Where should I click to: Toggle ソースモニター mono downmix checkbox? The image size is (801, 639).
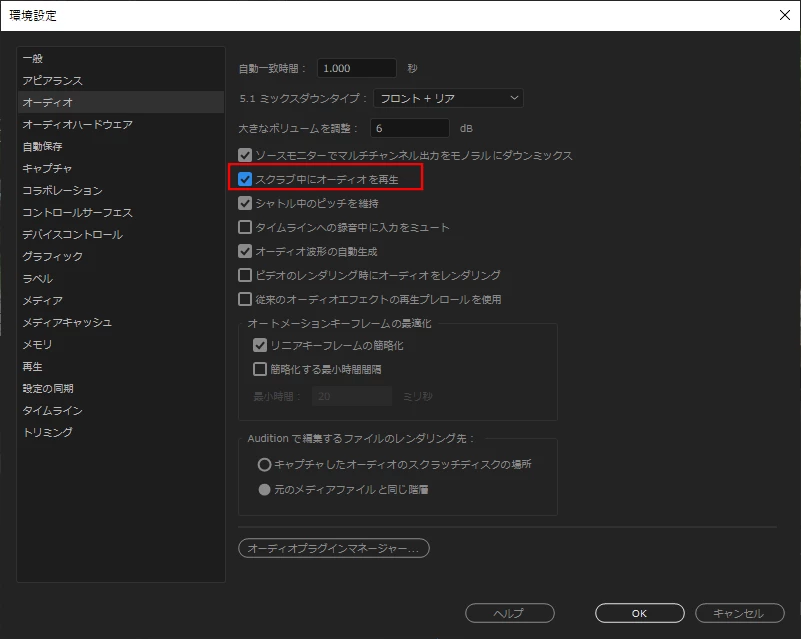245,155
